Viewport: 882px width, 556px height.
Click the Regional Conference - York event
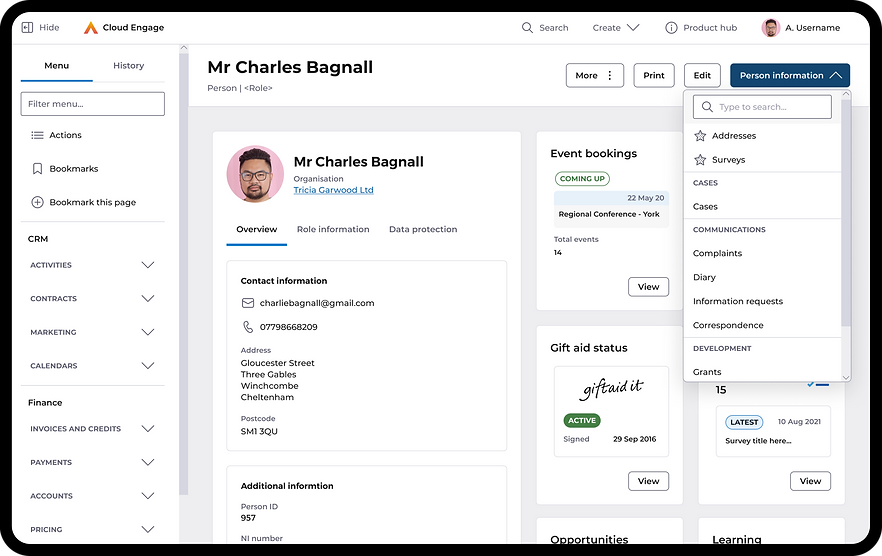coord(609,214)
